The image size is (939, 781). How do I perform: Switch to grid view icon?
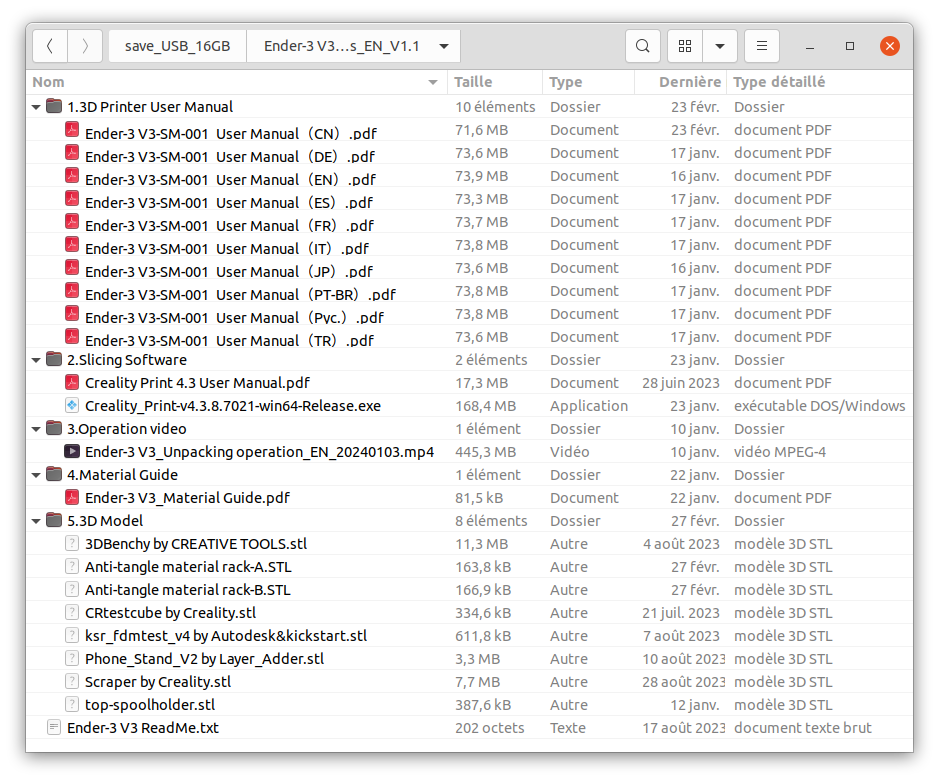click(x=685, y=46)
